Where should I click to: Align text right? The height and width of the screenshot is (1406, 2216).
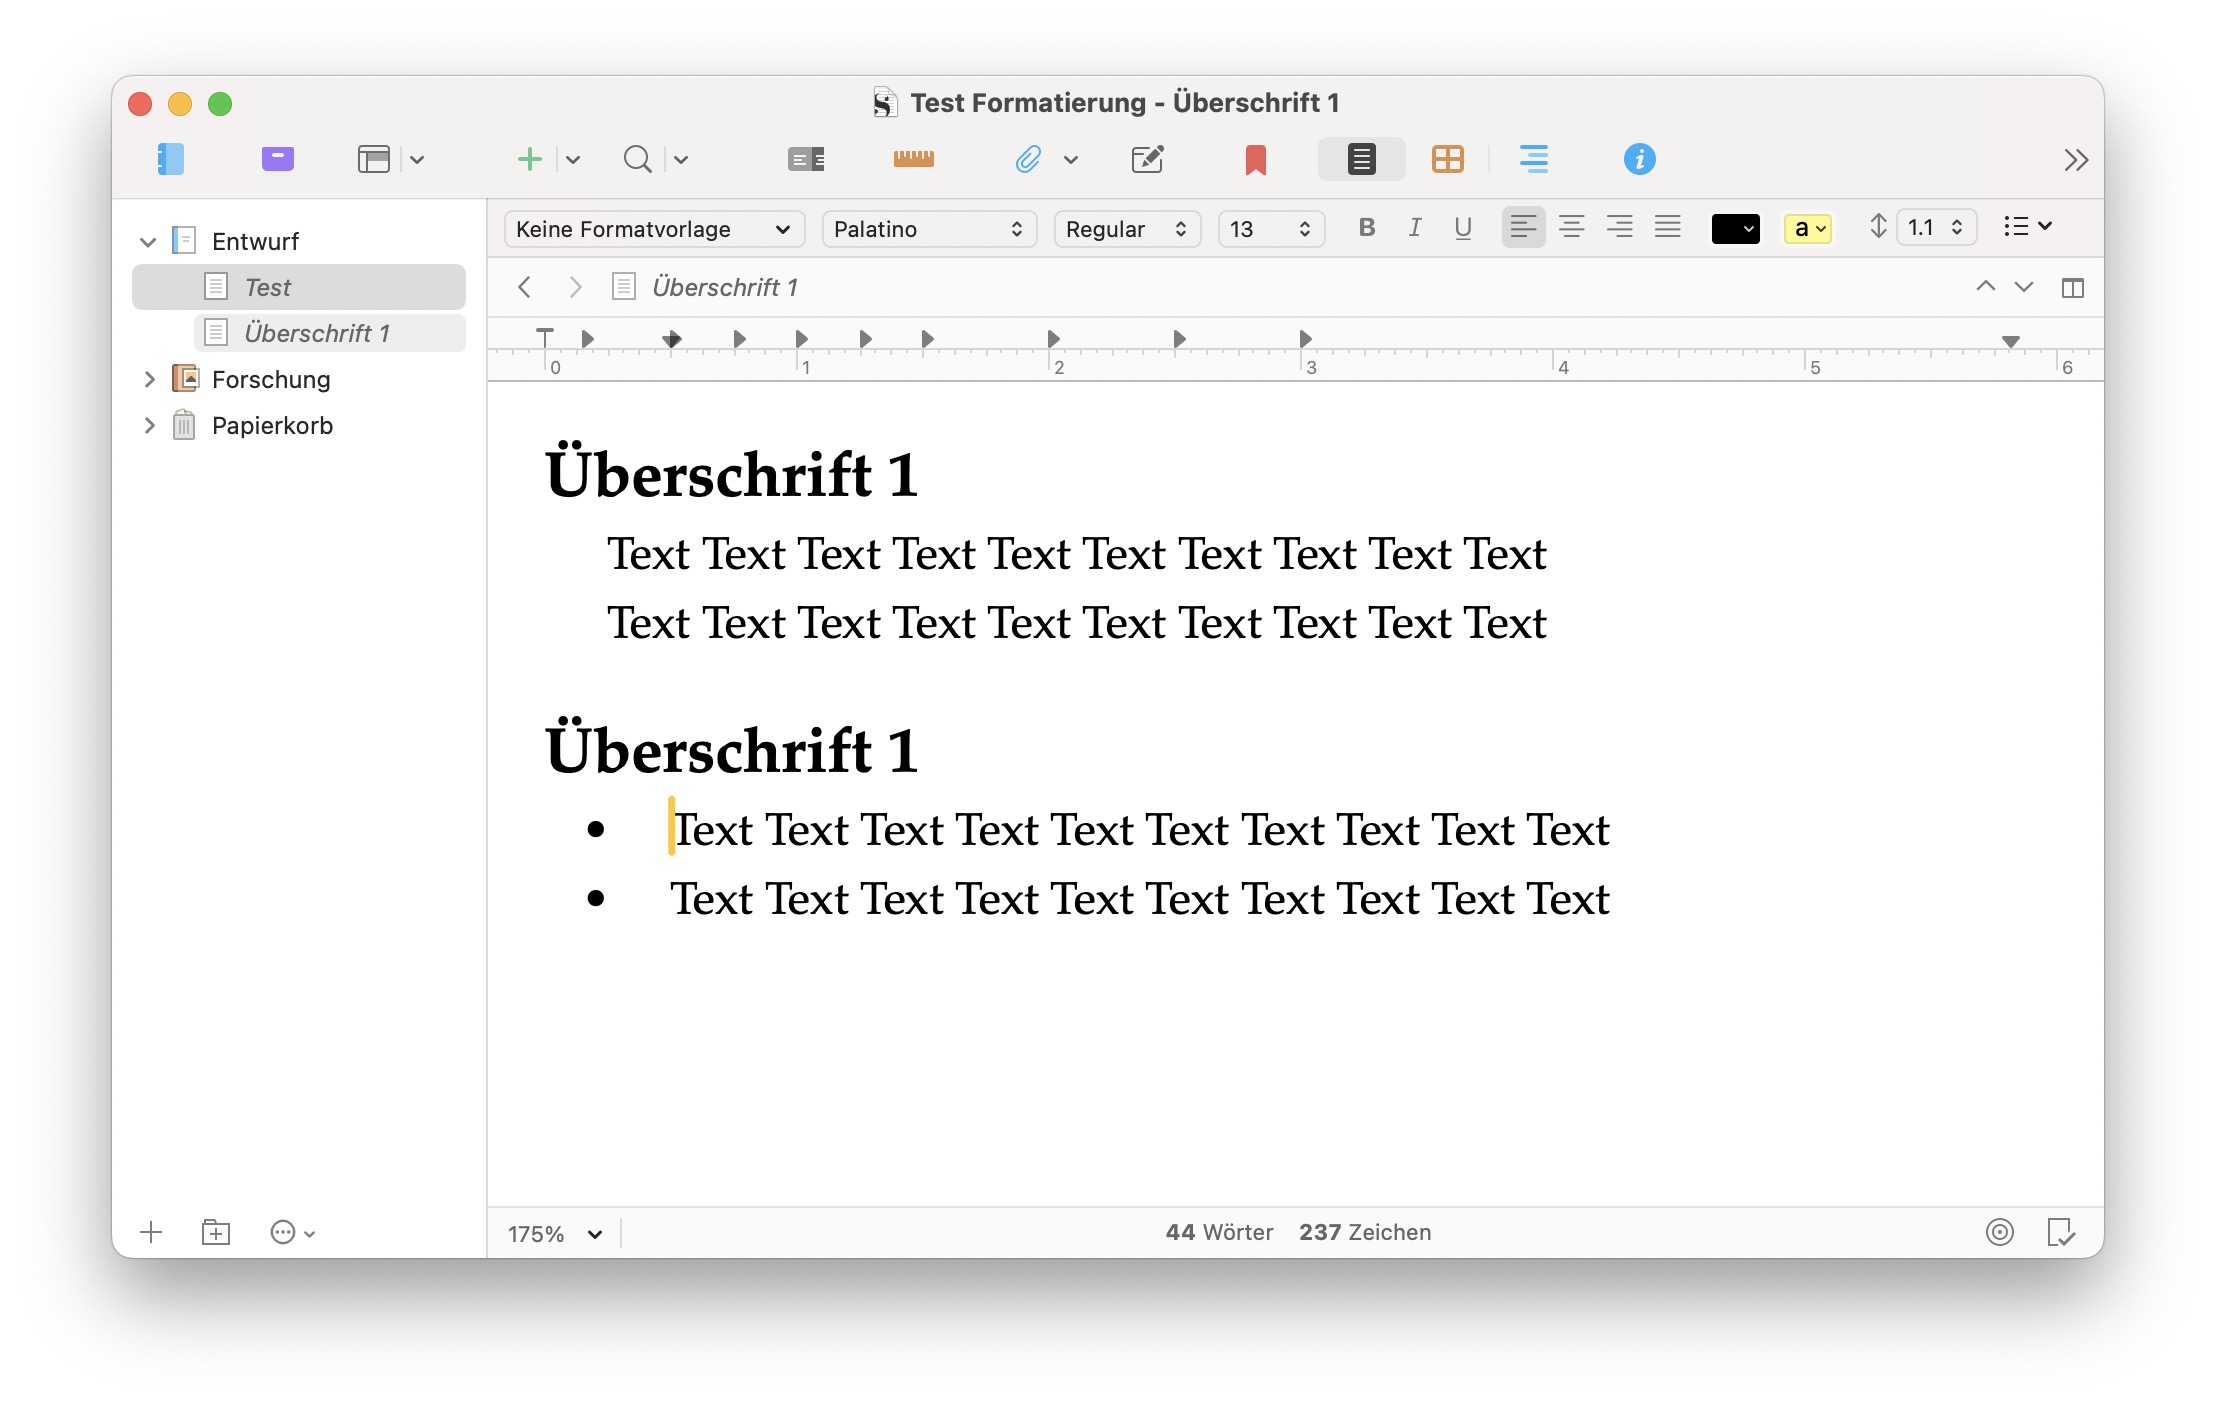[x=1619, y=227]
